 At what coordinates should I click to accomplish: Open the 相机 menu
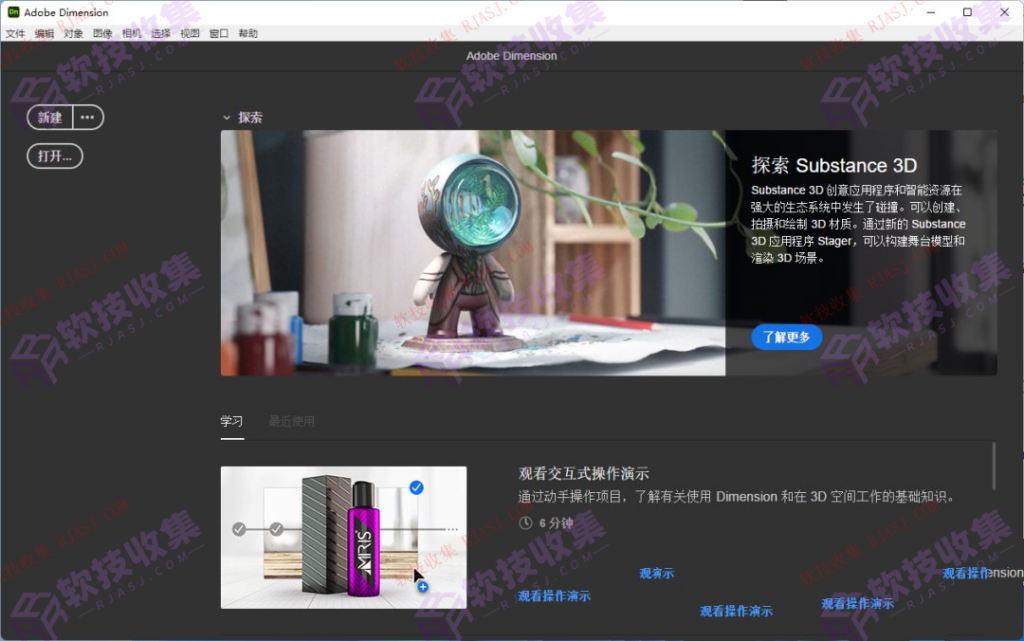coord(131,32)
